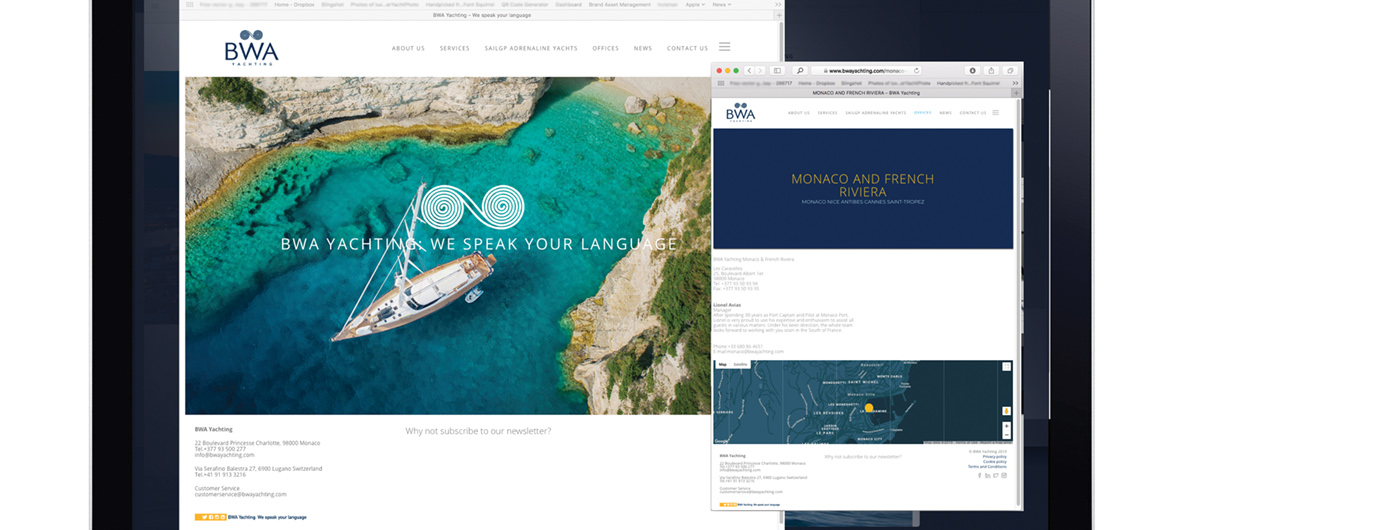The height and width of the screenshot is (530, 1400).
Task: Go back in front Safari window
Action: coord(749,71)
